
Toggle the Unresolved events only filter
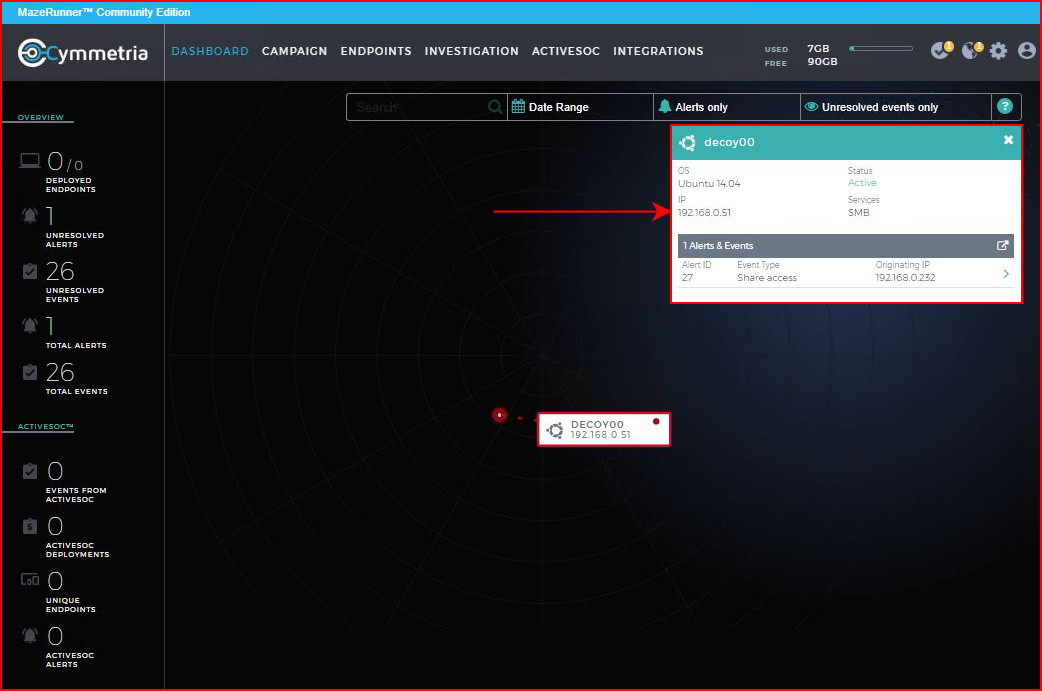(895, 107)
